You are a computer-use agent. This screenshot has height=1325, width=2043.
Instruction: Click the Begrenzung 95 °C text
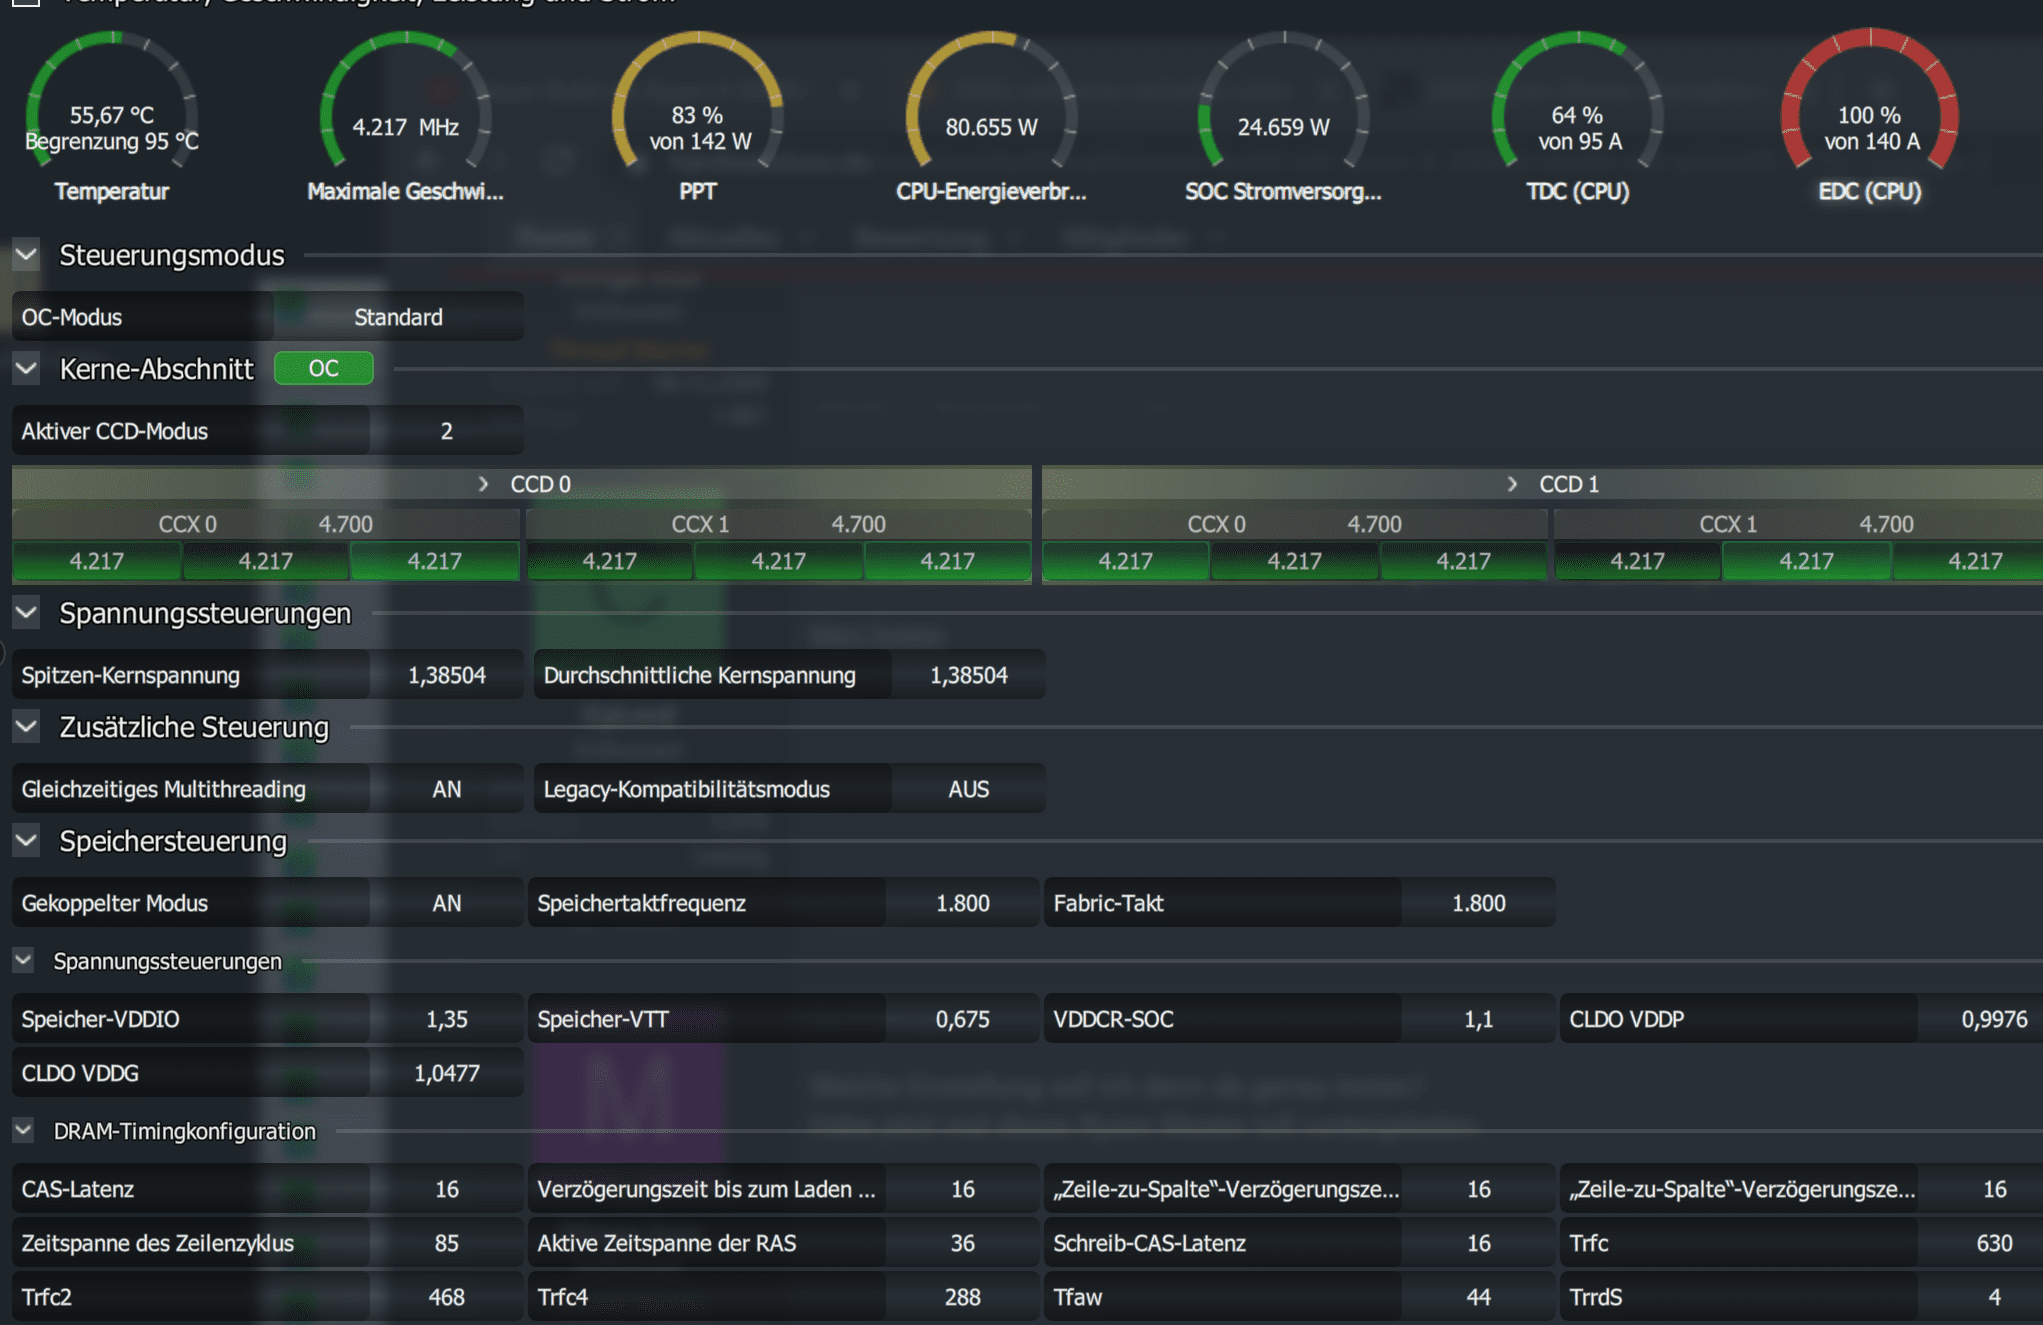tap(112, 141)
